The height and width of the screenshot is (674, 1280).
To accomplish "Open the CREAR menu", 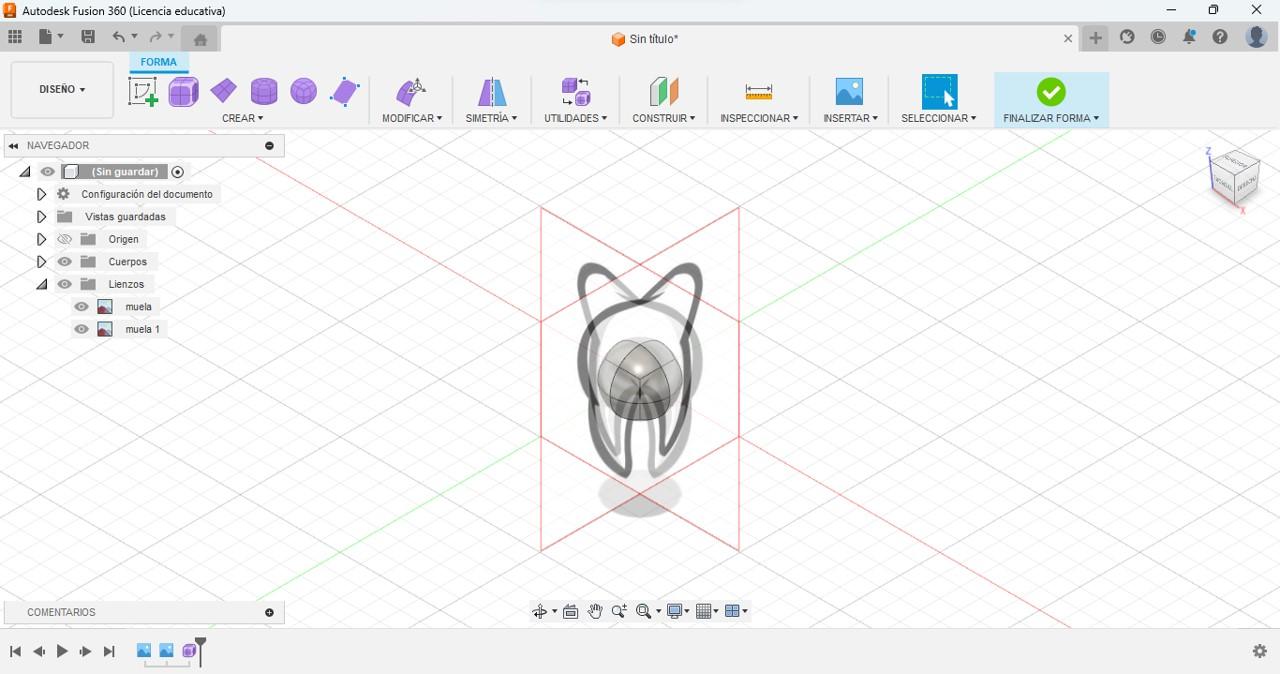I will tap(243, 118).
